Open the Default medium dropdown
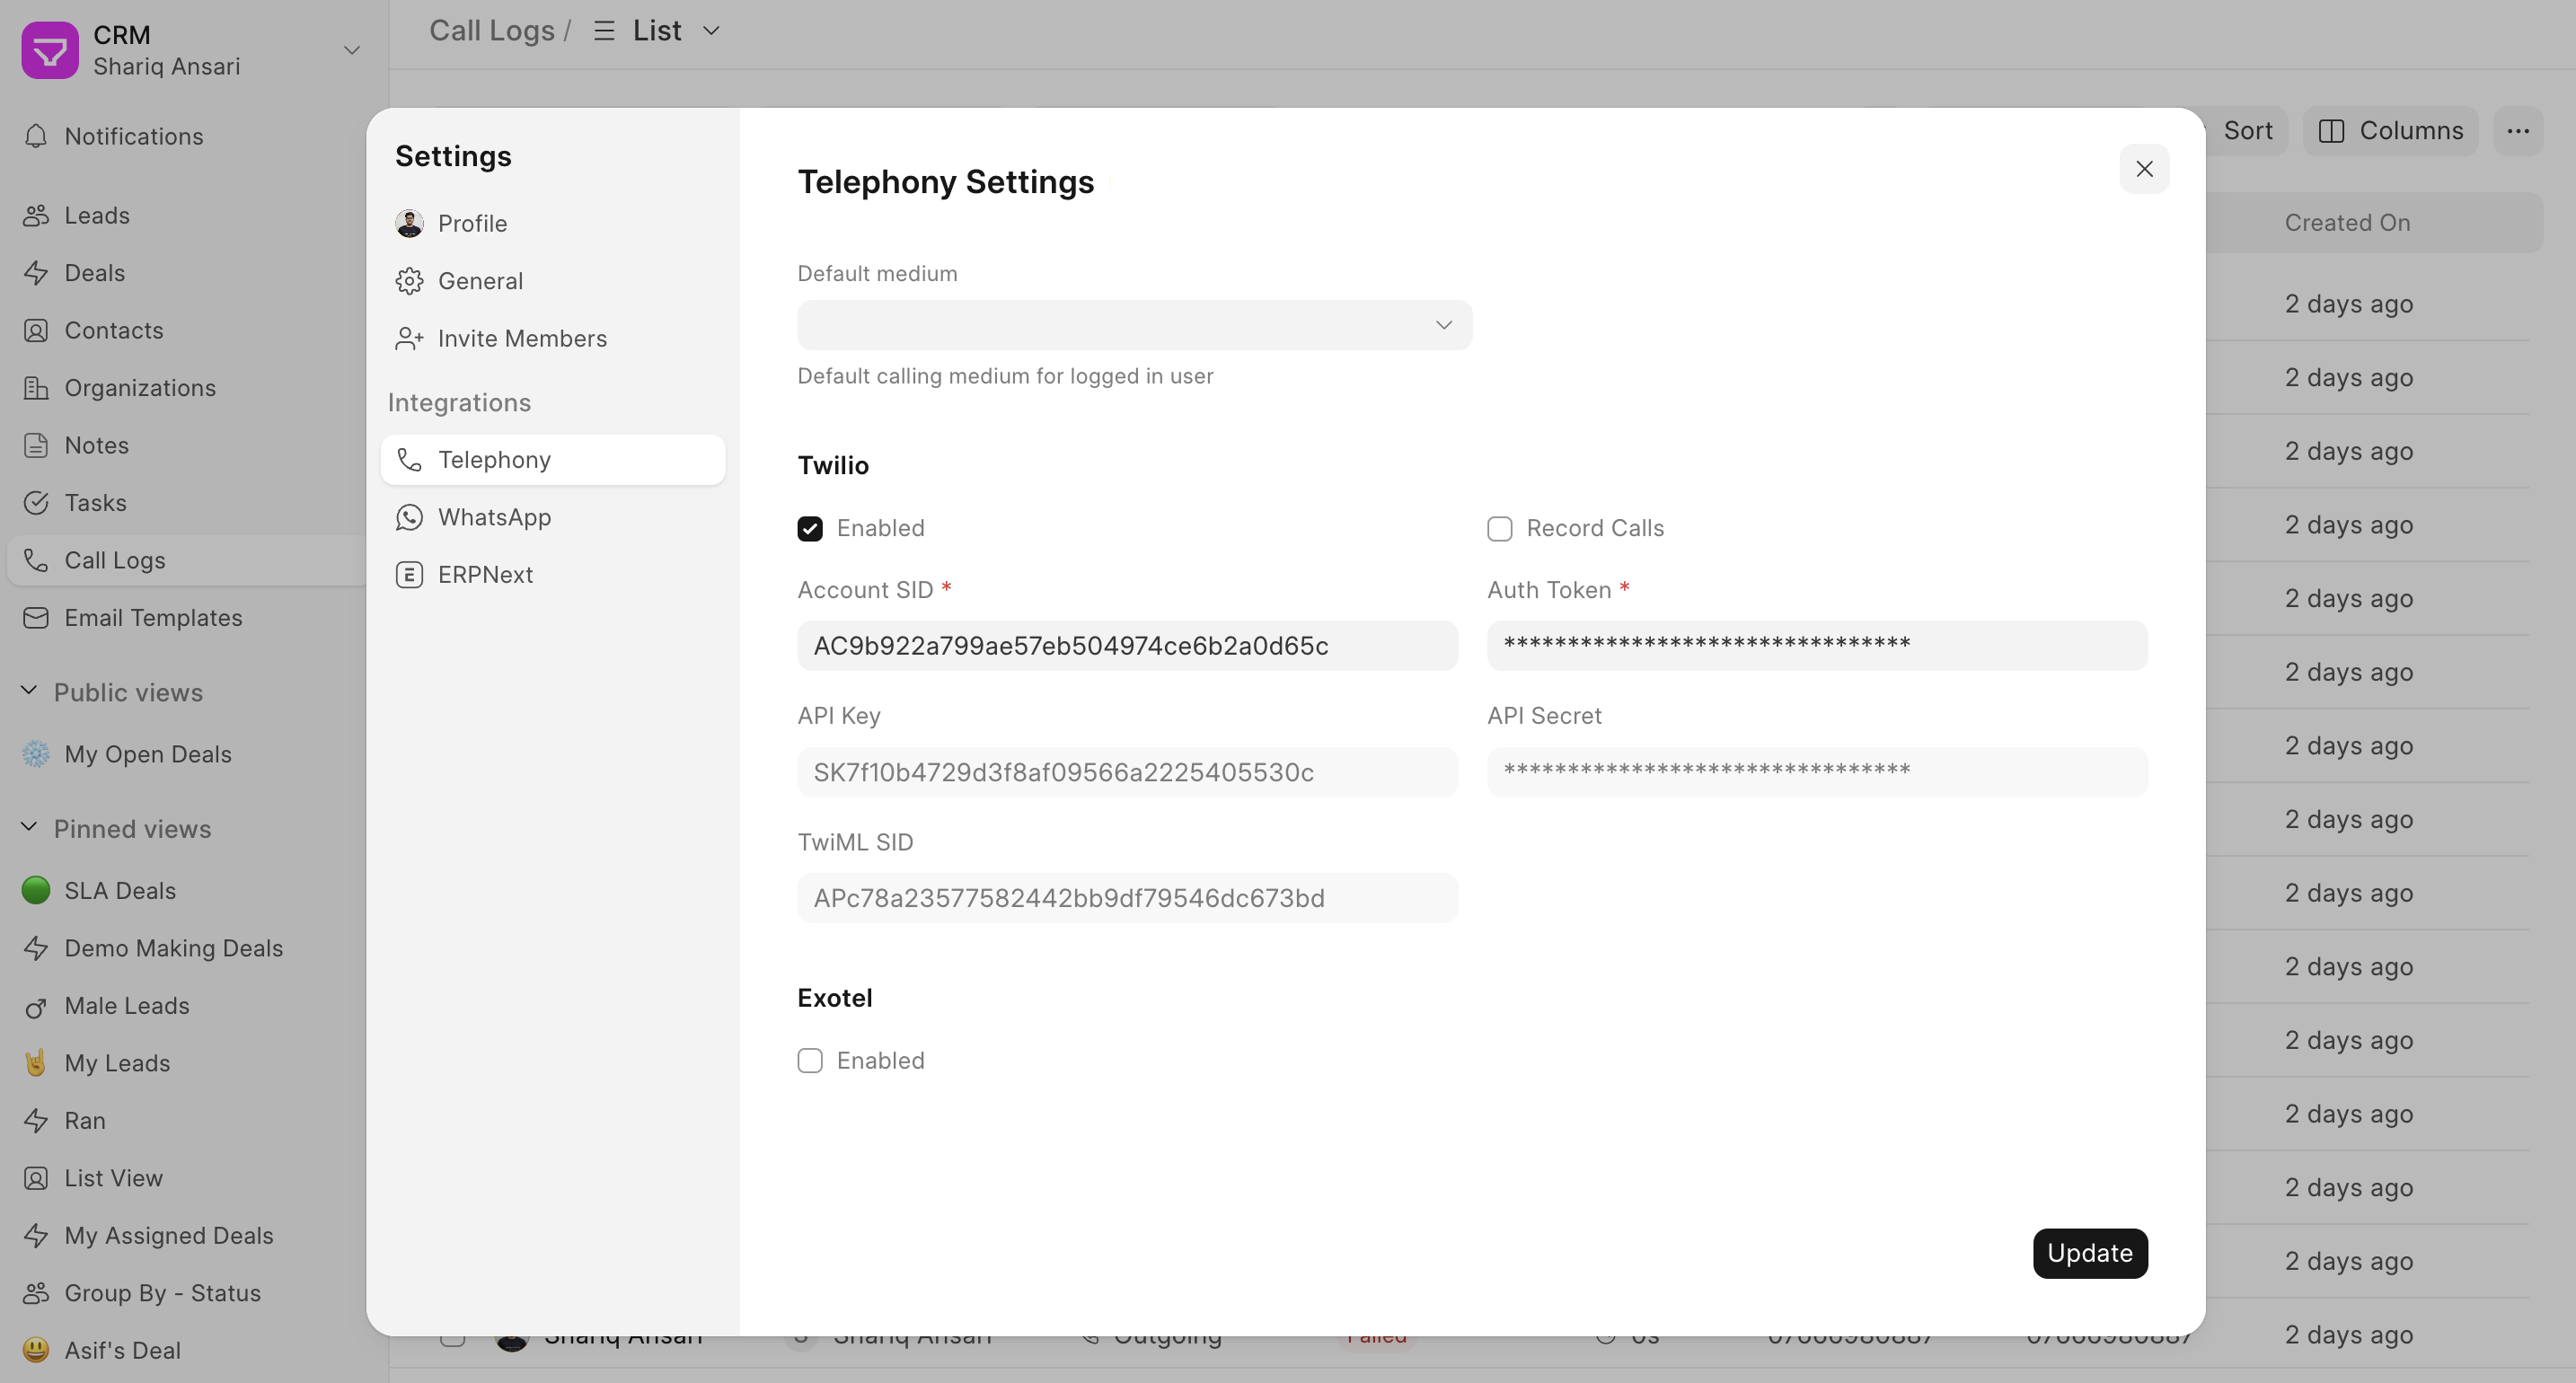This screenshot has height=1383, width=2576. coord(1133,324)
